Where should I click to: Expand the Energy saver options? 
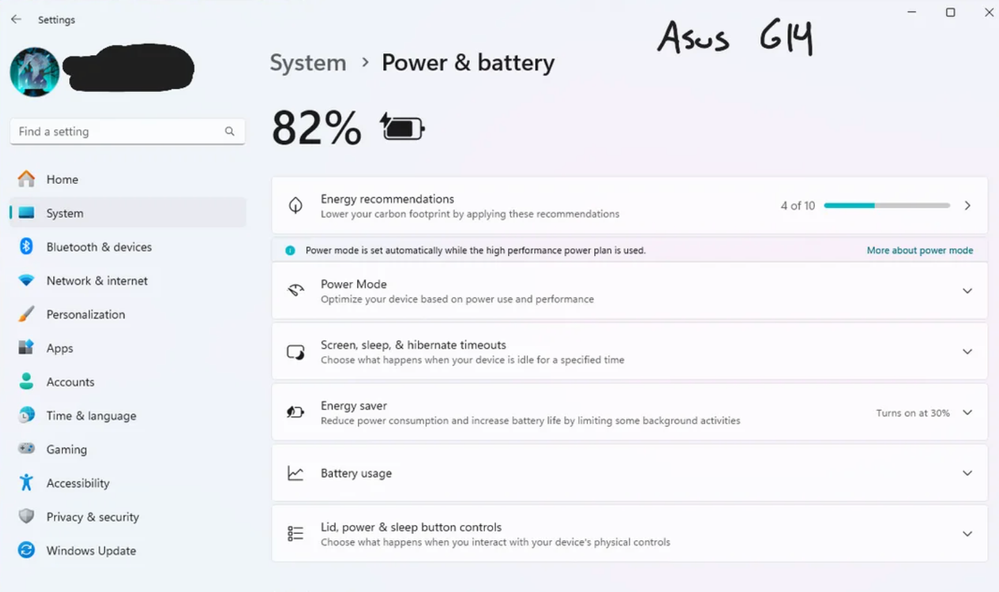coord(966,412)
